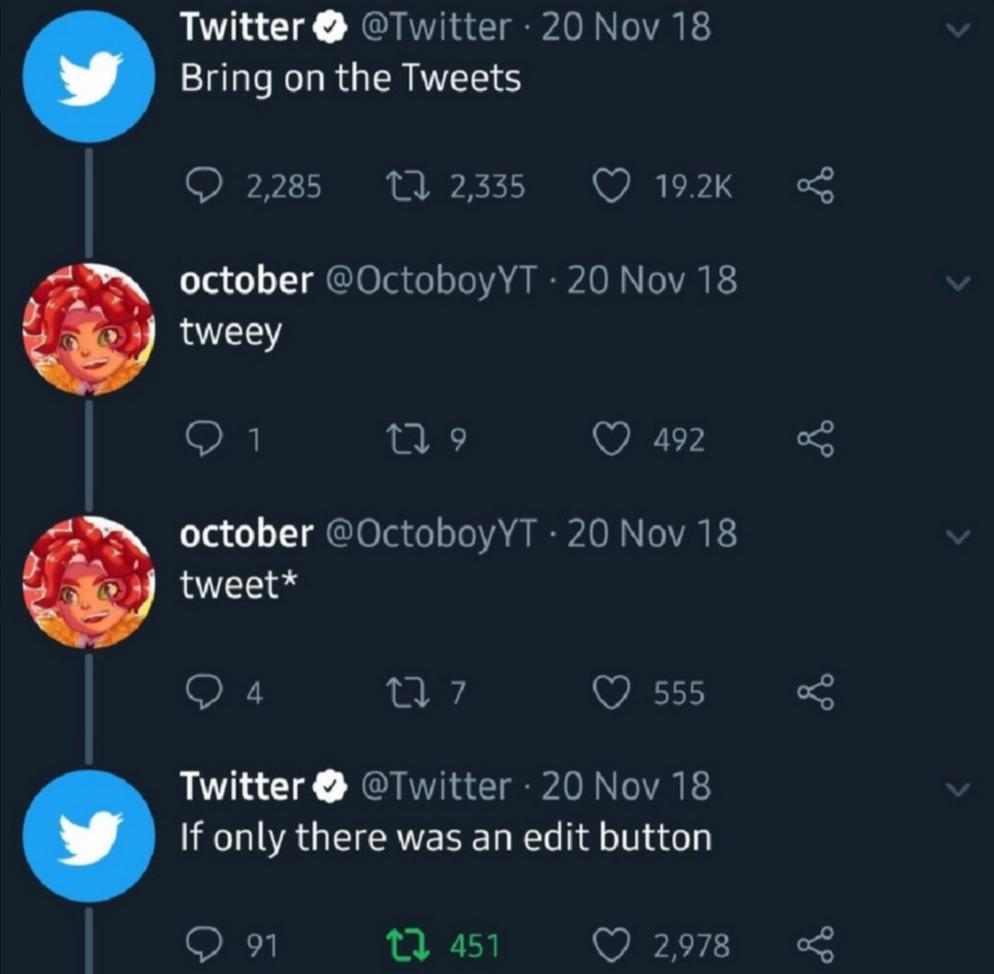This screenshot has width=994, height=974.
Task: Like october's "tweey" tweet
Action: click(x=611, y=438)
